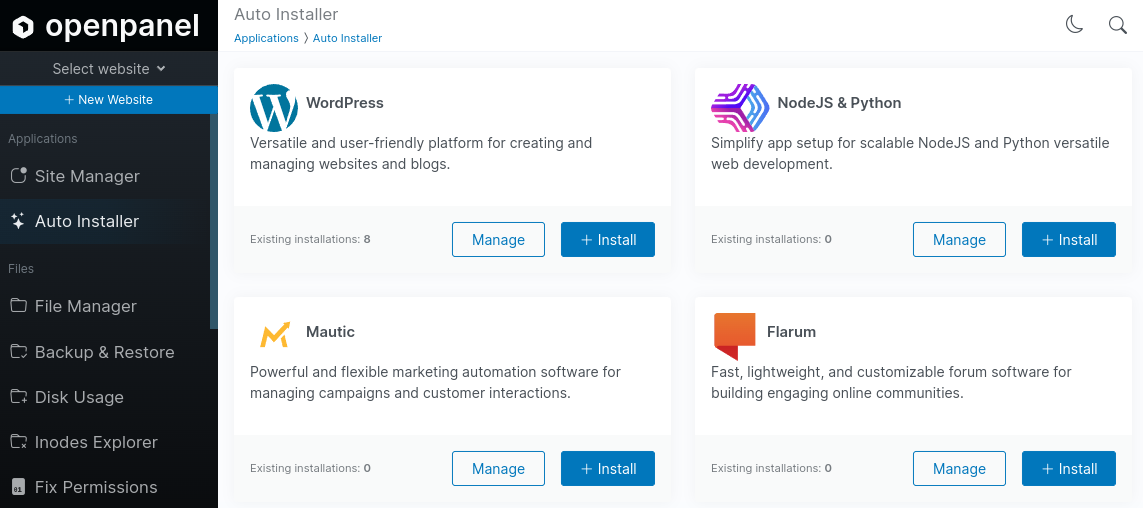1143x508 pixels.
Task: Click the OpenPanel logo icon
Action: coord(23,27)
